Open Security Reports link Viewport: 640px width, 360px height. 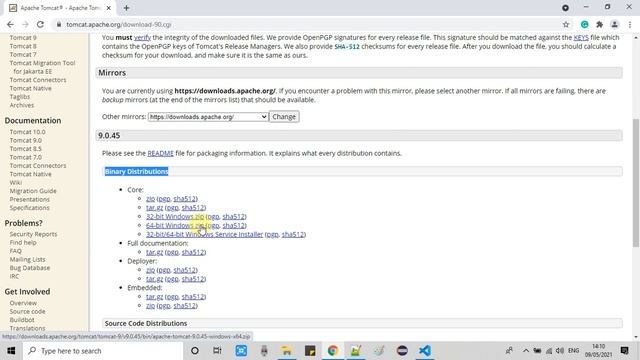(33, 234)
